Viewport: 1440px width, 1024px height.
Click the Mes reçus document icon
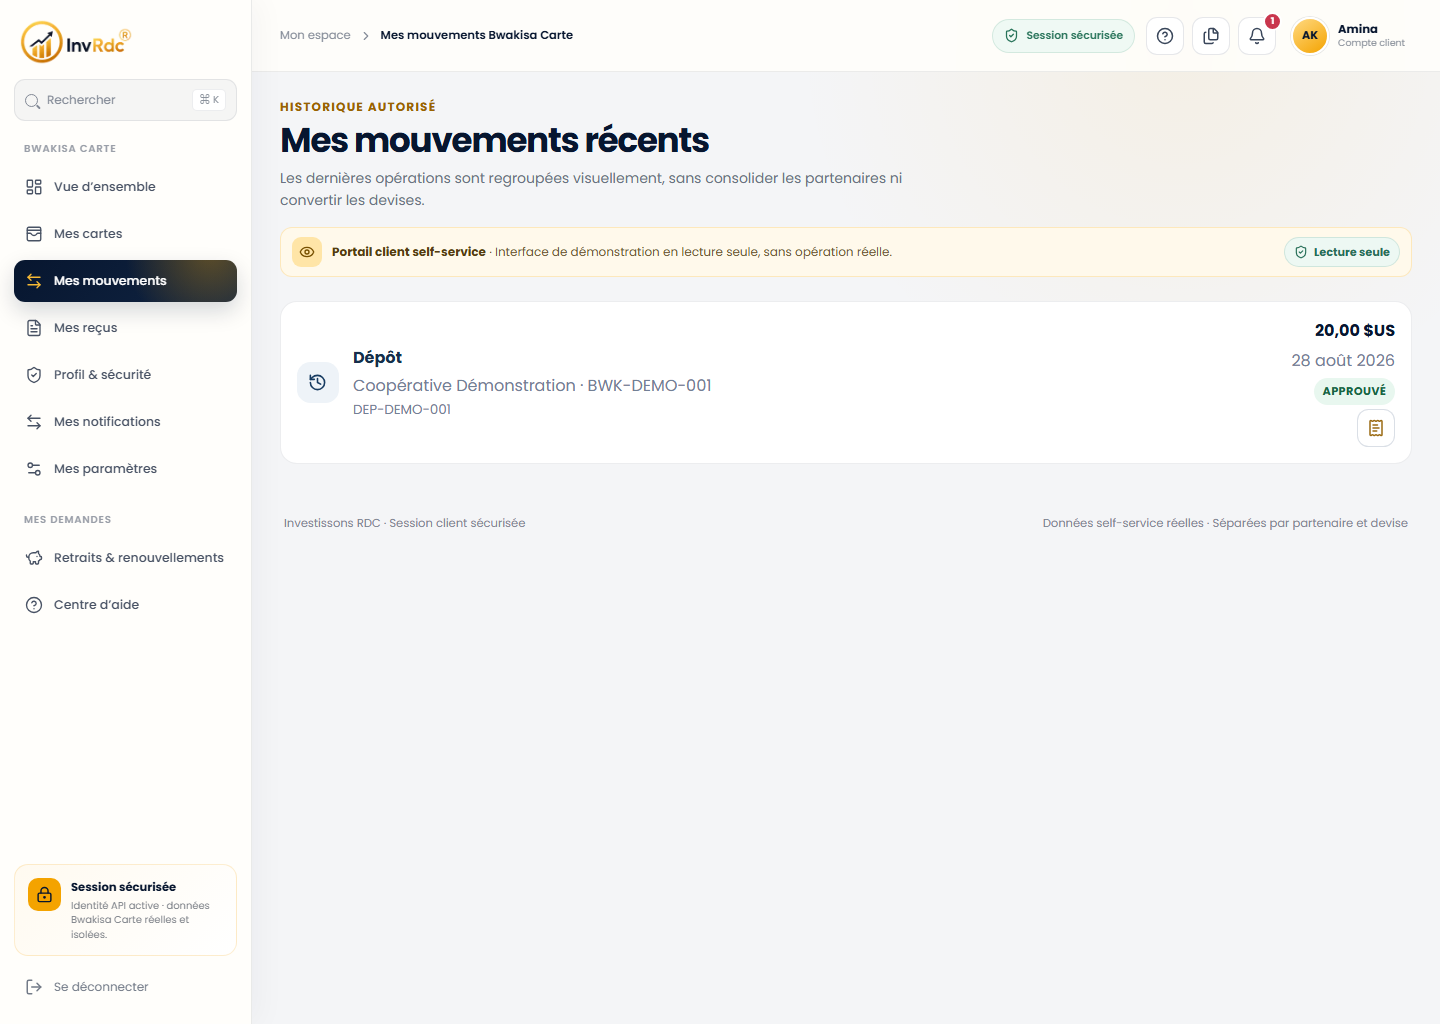tap(34, 328)
